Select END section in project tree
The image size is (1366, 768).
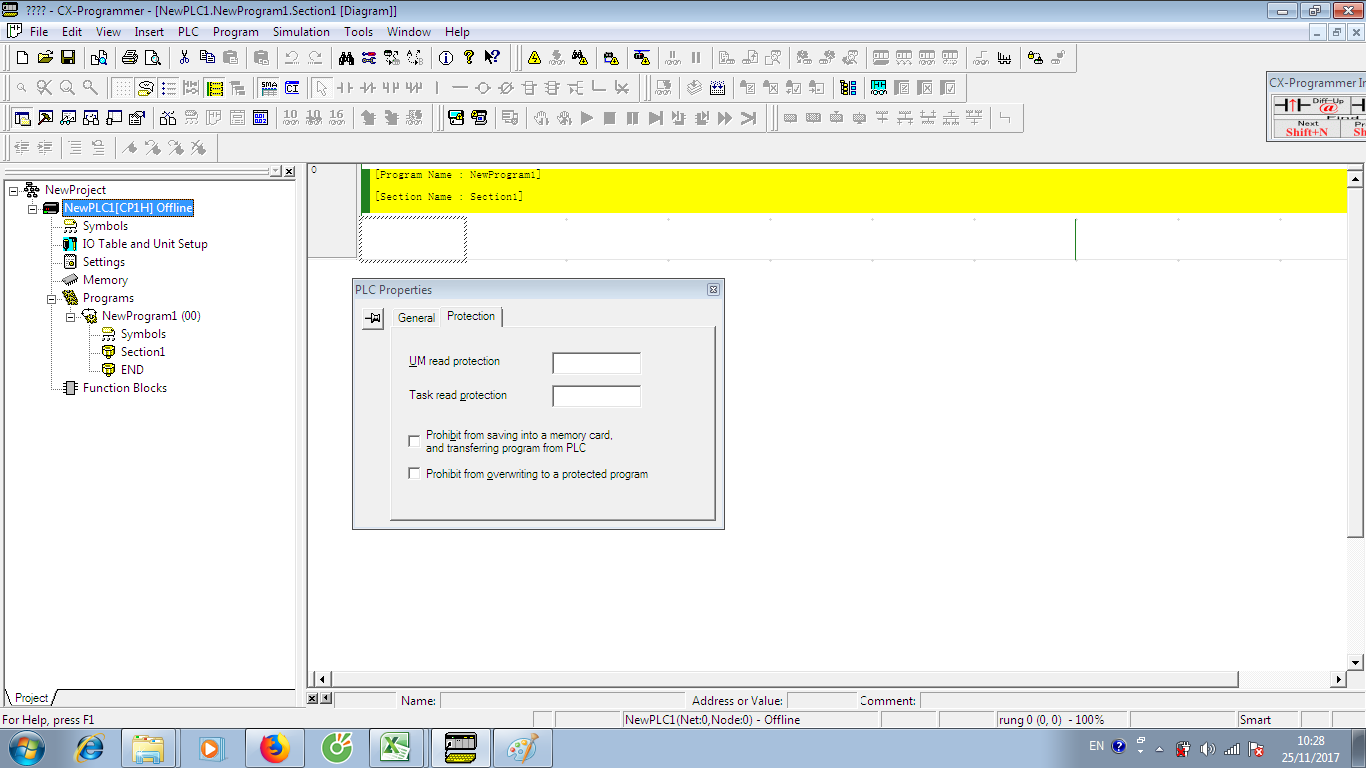click(x=132, y=370)
